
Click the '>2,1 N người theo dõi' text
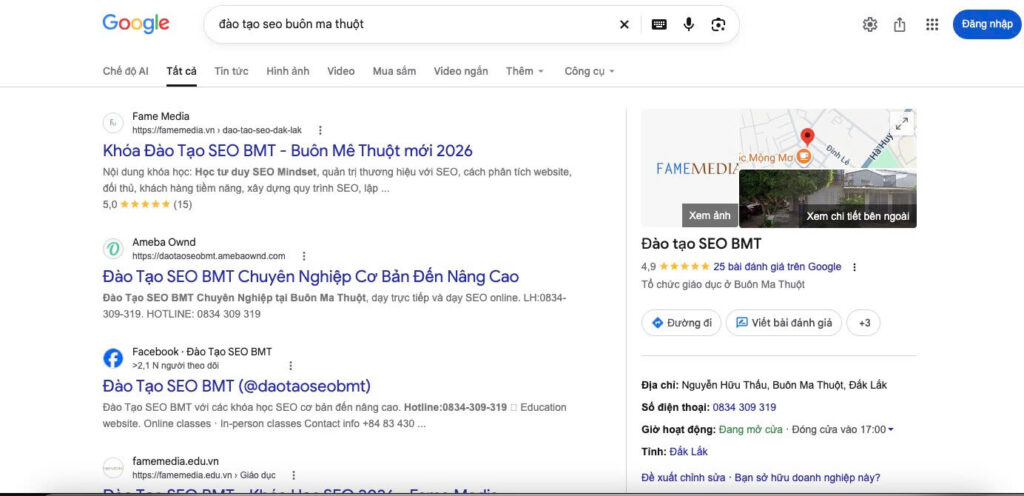[176, 365]
